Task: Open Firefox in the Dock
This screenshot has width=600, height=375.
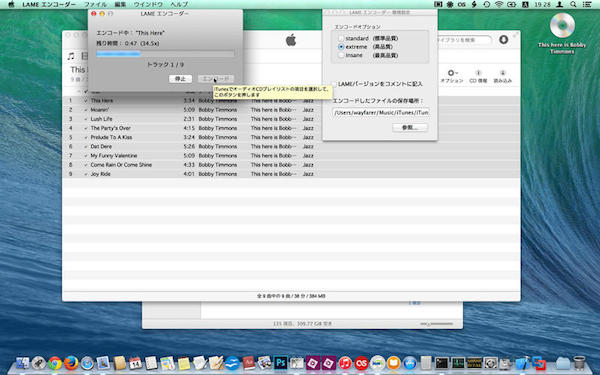Action: [71, 363]
